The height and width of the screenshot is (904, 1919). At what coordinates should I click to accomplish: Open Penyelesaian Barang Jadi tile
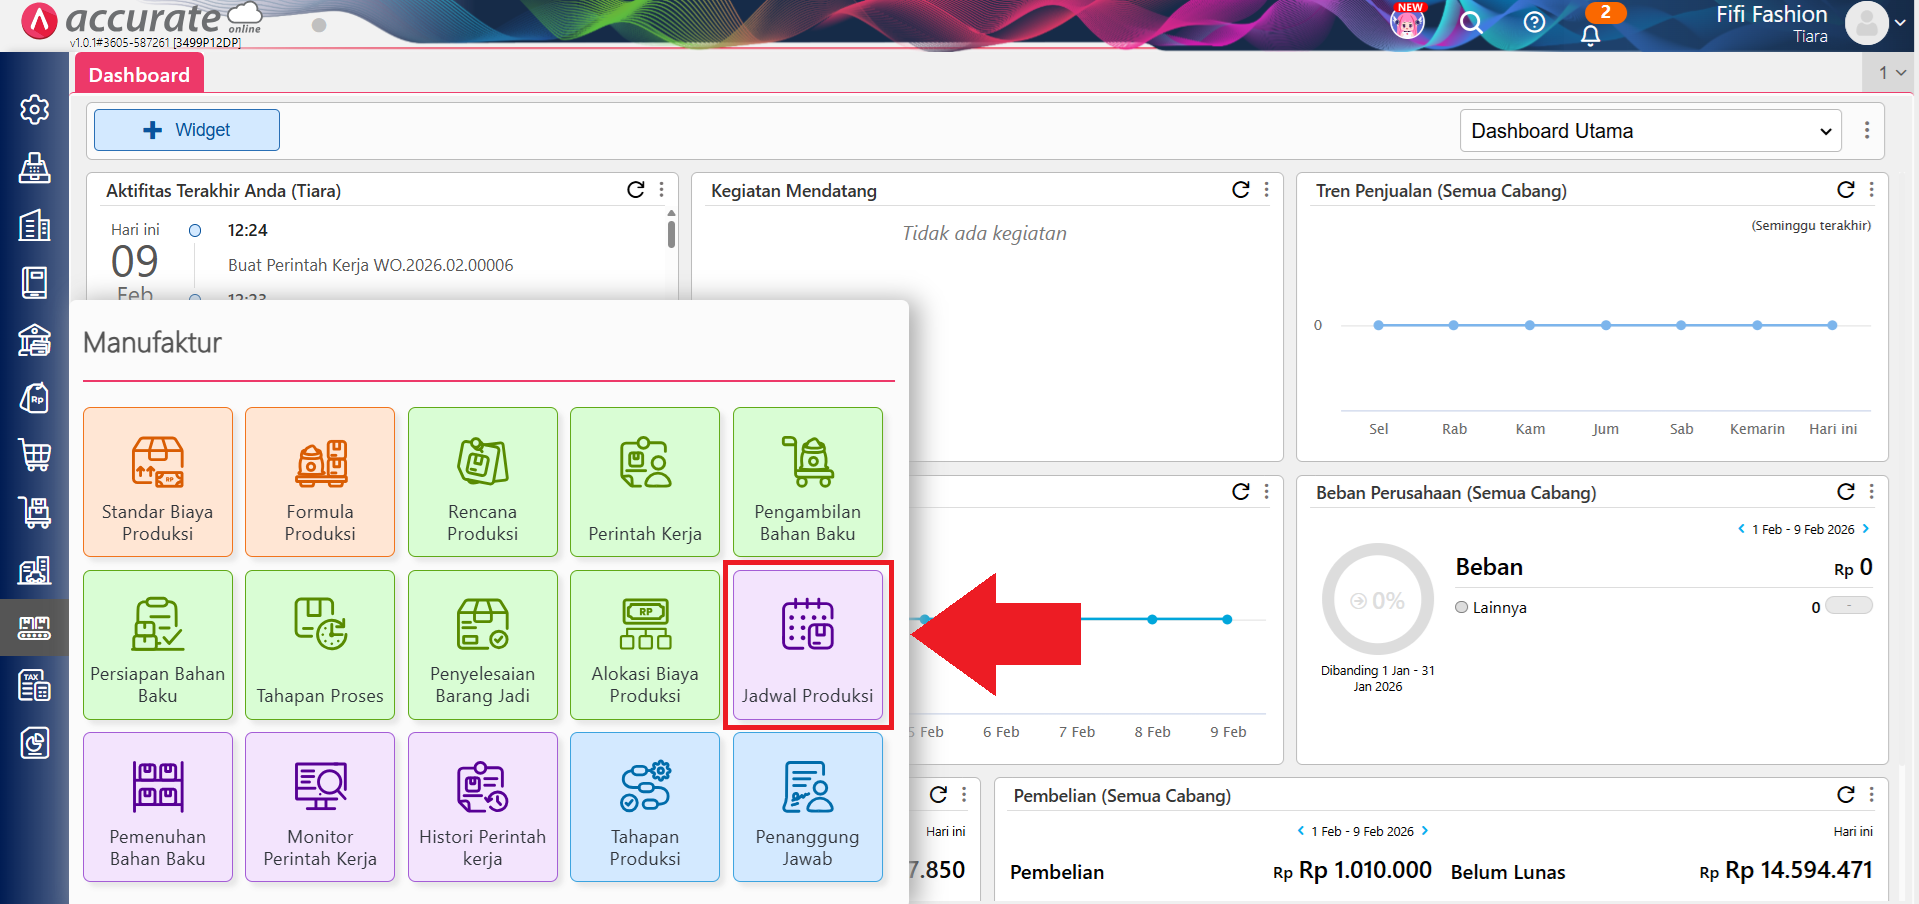point(482,645)
